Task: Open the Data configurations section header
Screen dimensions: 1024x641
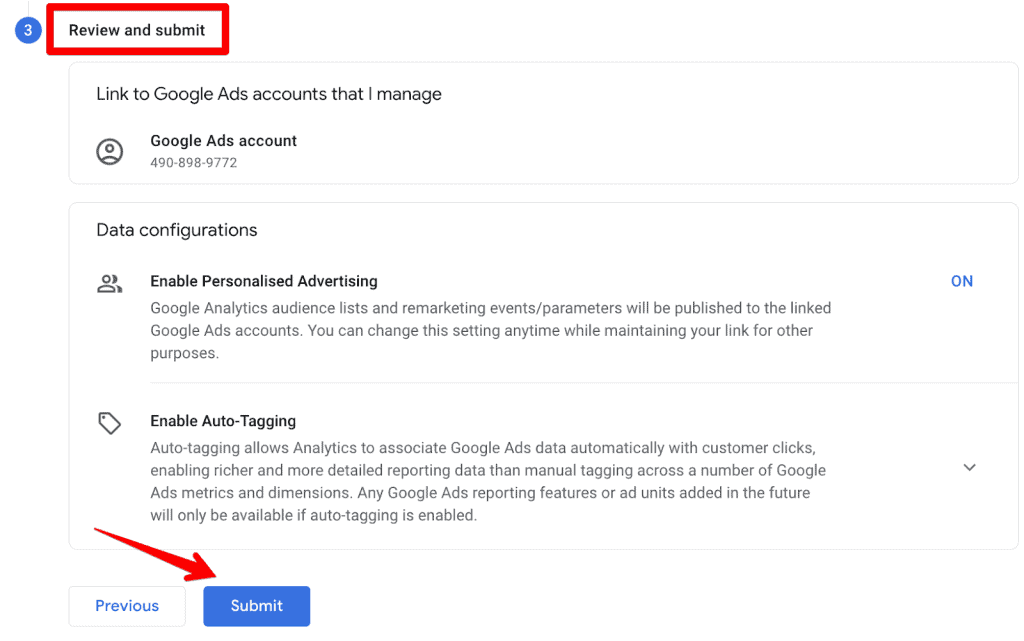Action: tap(176, 230)
